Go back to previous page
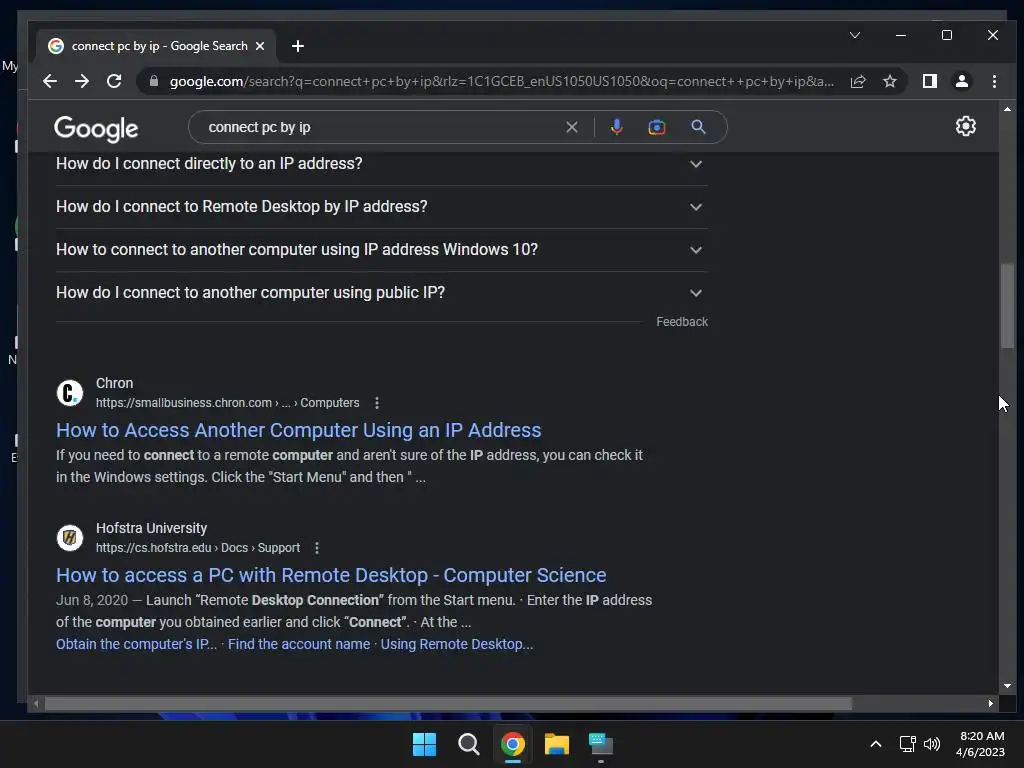 (50, 81)
